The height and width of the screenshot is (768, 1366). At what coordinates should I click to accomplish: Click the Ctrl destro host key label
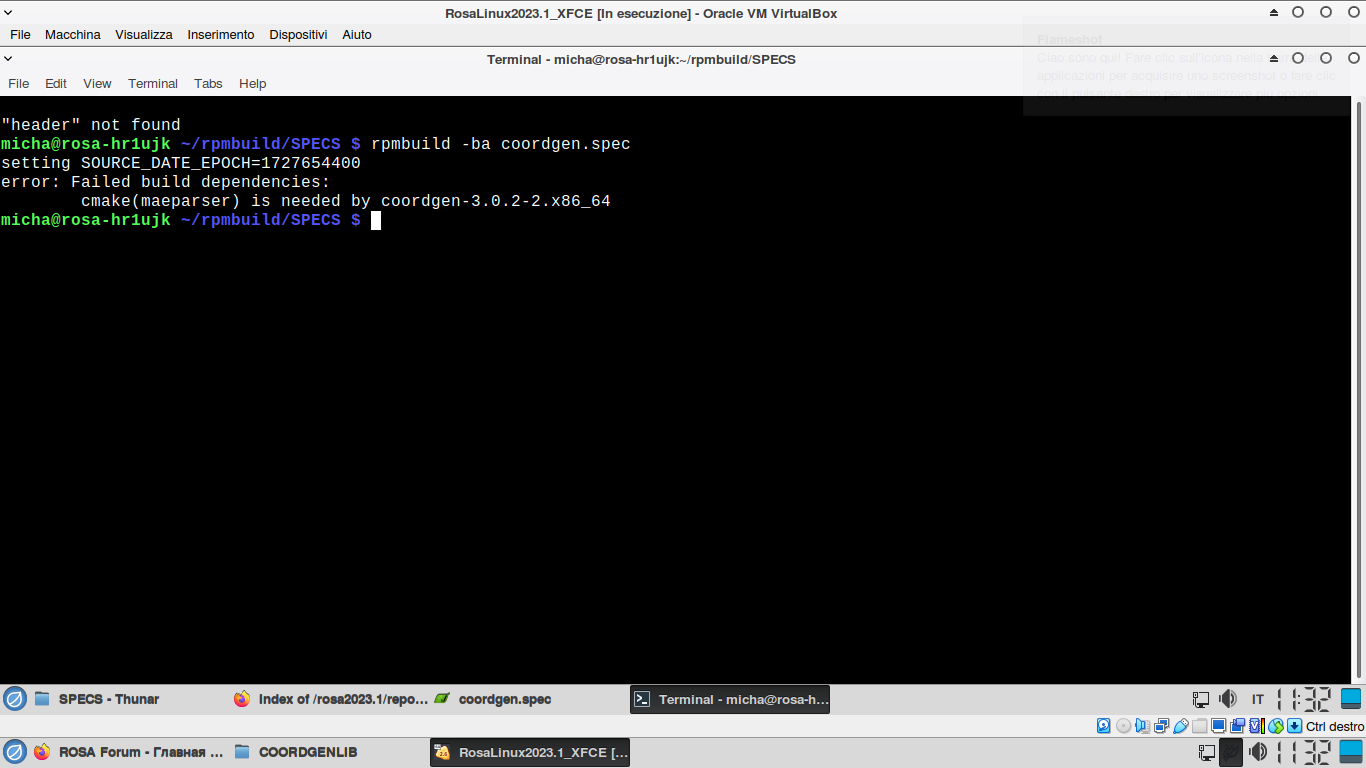1334,727
